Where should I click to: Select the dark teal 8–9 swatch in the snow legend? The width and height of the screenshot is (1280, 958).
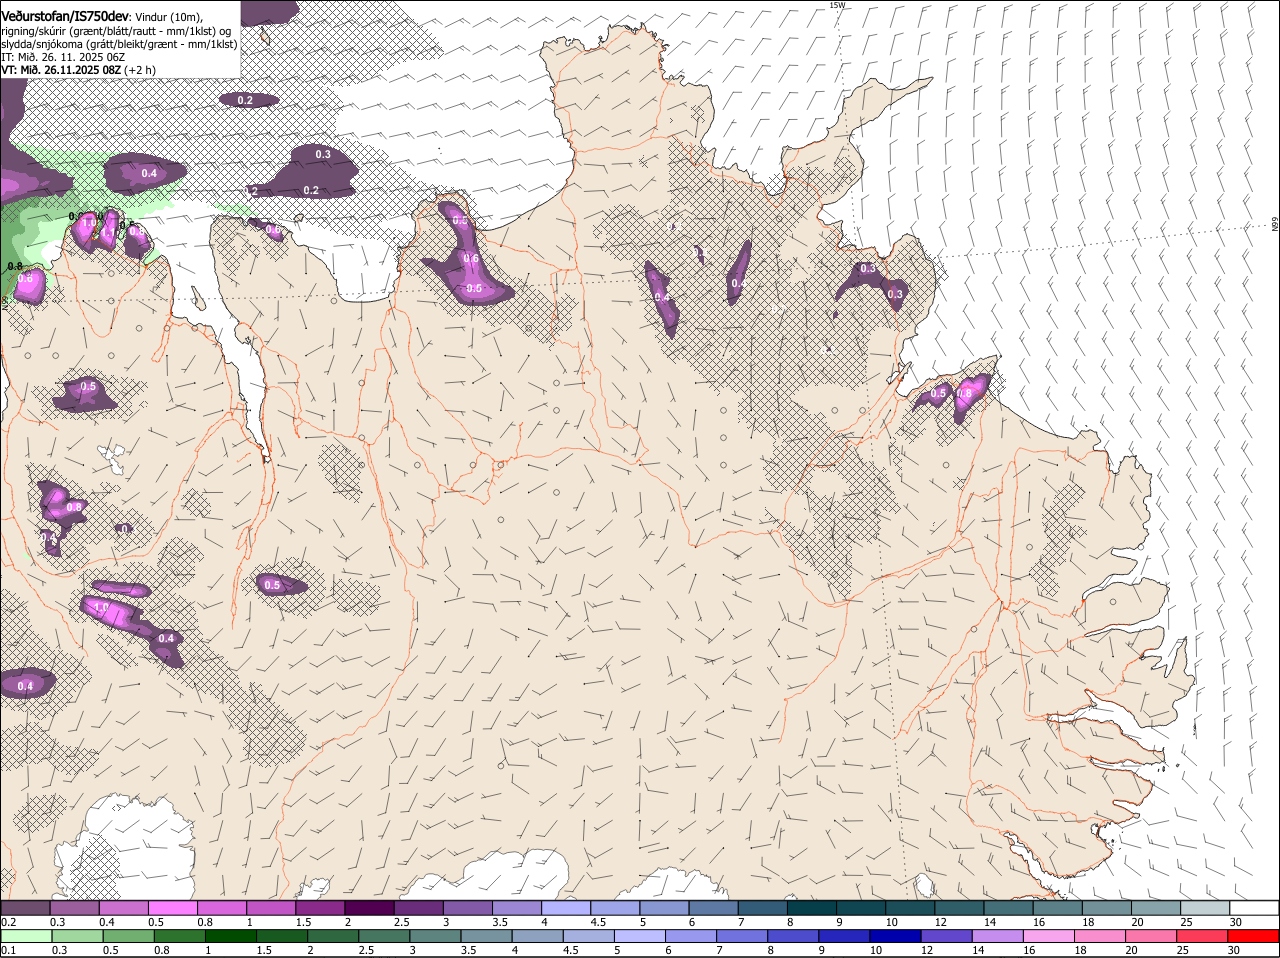point(812,907)
